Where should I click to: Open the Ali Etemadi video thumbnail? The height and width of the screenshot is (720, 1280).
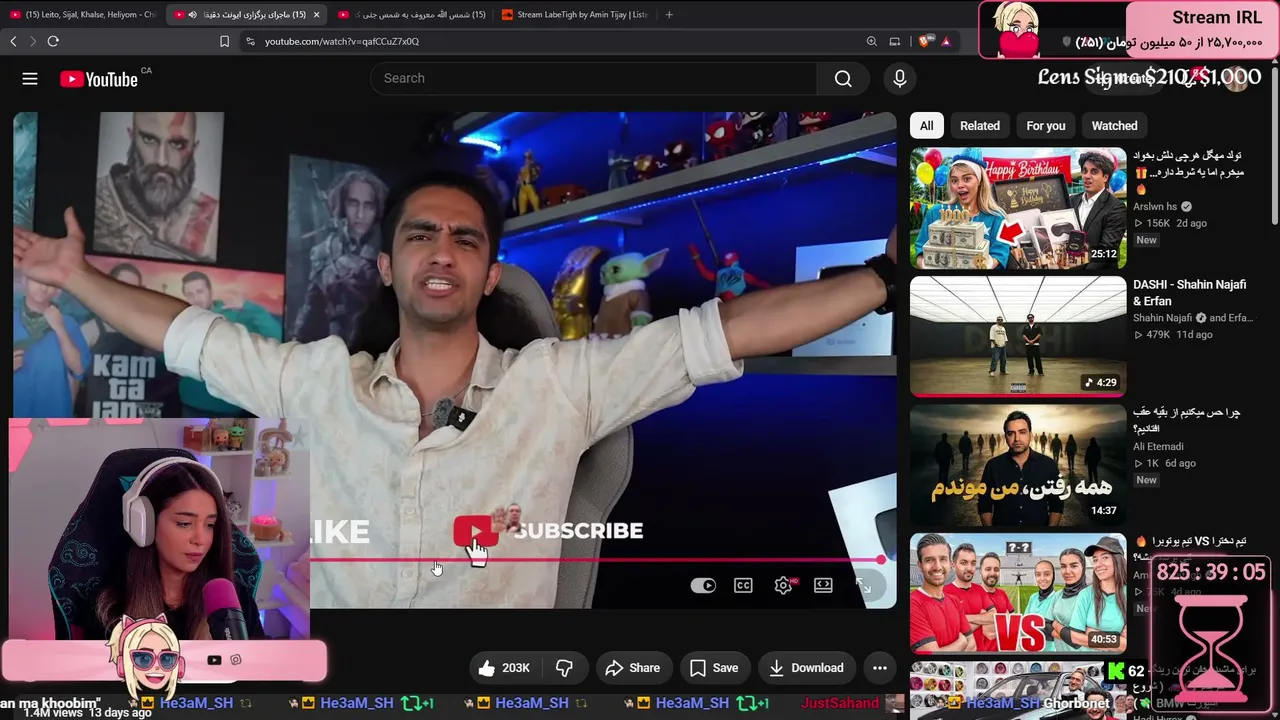pyautogui.click(x=1018, y=466)
